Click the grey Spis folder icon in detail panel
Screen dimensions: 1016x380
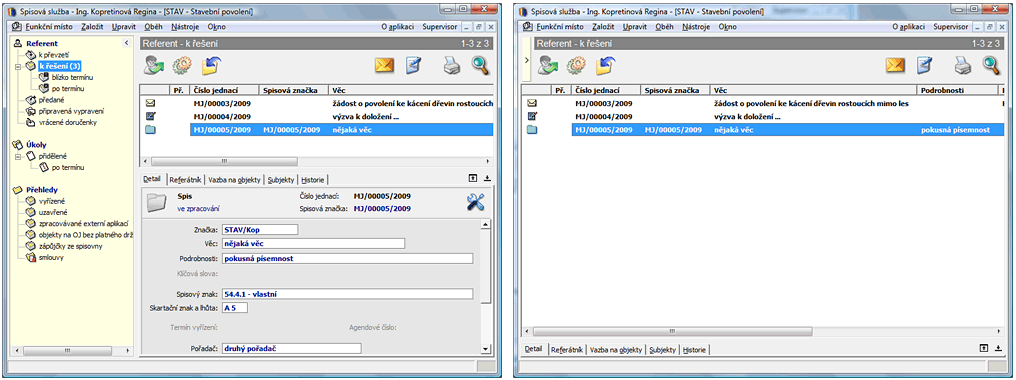pyautogui.click(x=156, y=202)
